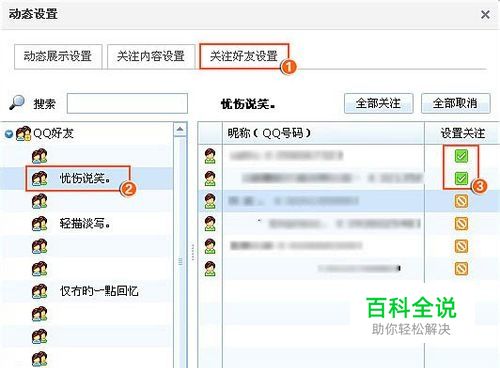Click the unnamed group icon directly above 仅有的一點回忆
The image size is (500, 368).
39,269
